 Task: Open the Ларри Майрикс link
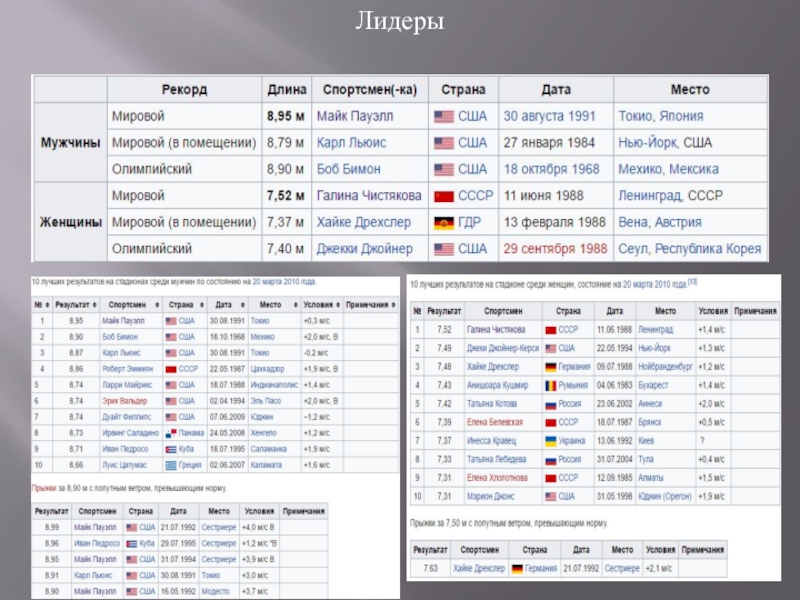pos(127,385)
